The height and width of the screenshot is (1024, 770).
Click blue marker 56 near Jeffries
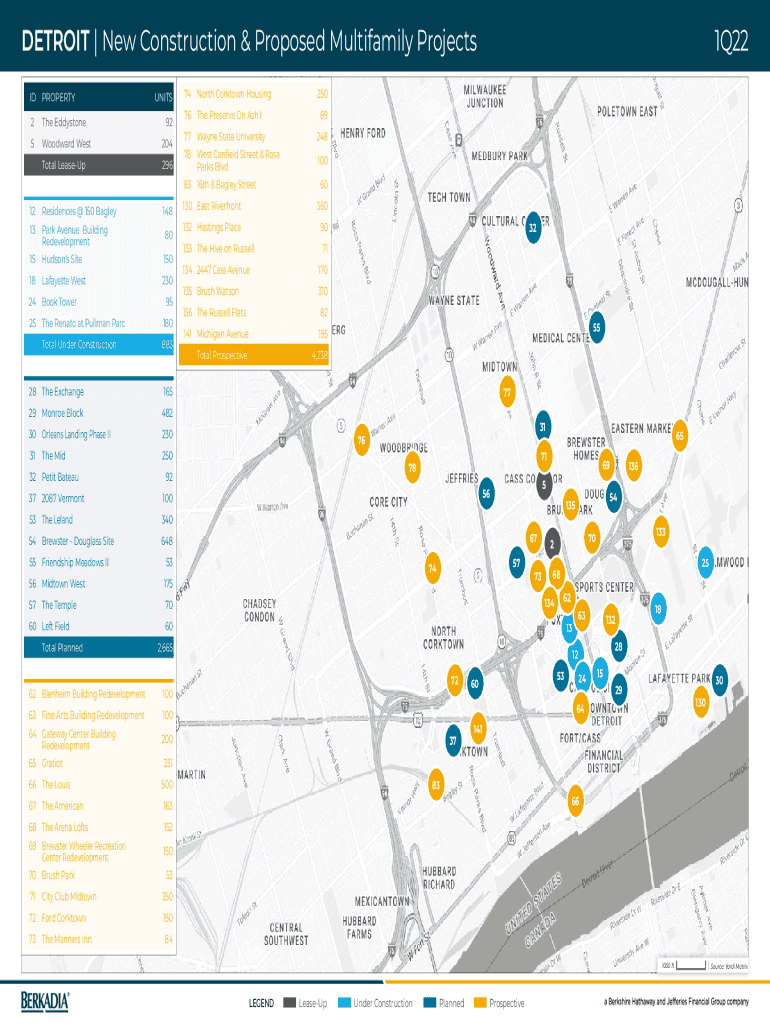point(486,494)
